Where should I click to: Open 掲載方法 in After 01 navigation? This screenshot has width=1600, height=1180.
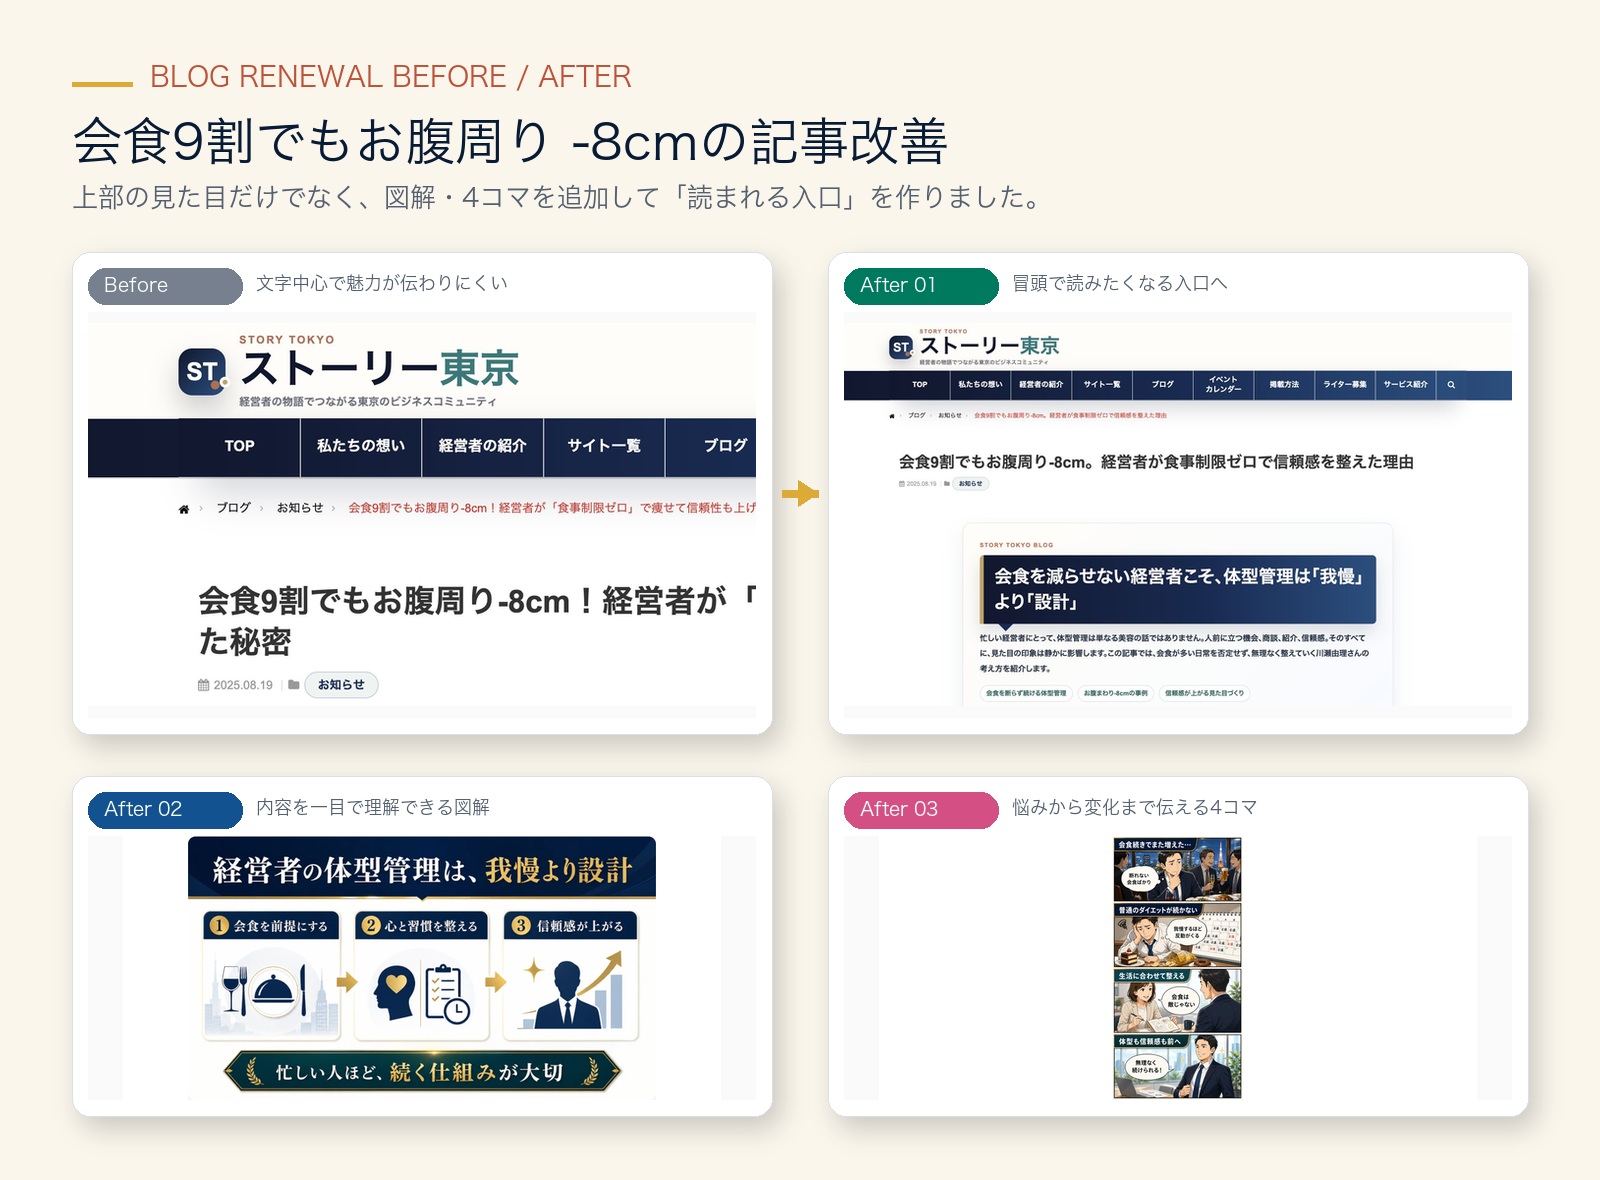[1284, 385]
